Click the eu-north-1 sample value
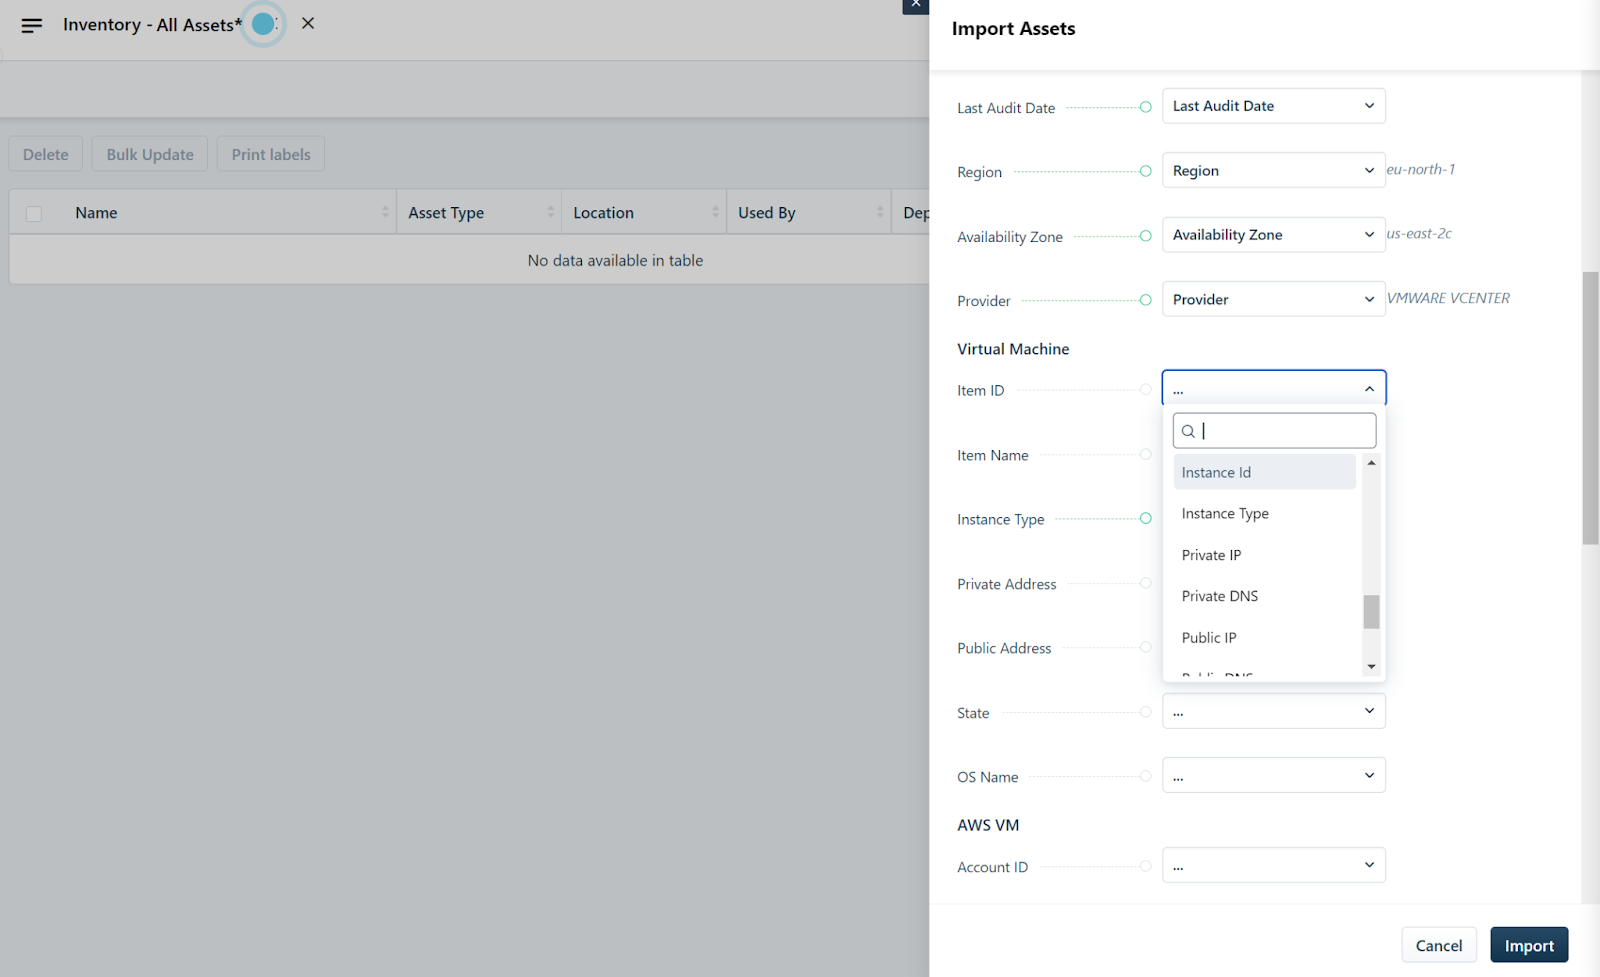 coord(1420,169)
